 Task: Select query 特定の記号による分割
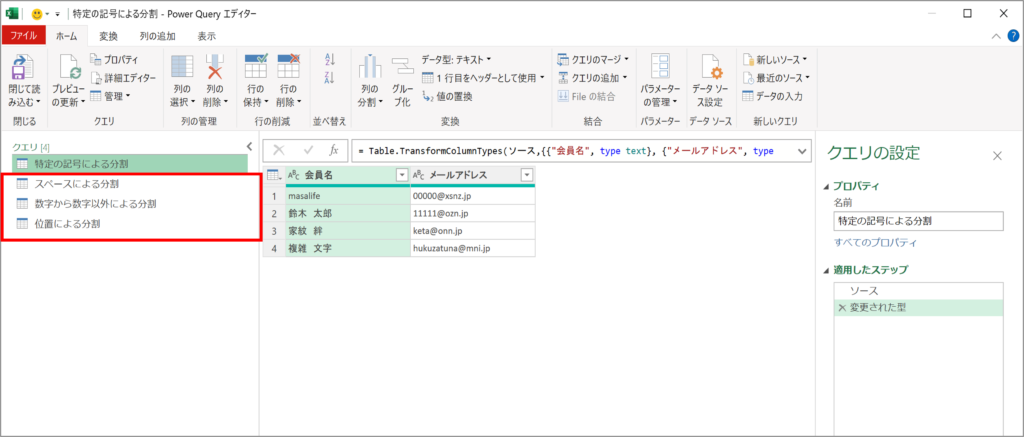[130, 163]
